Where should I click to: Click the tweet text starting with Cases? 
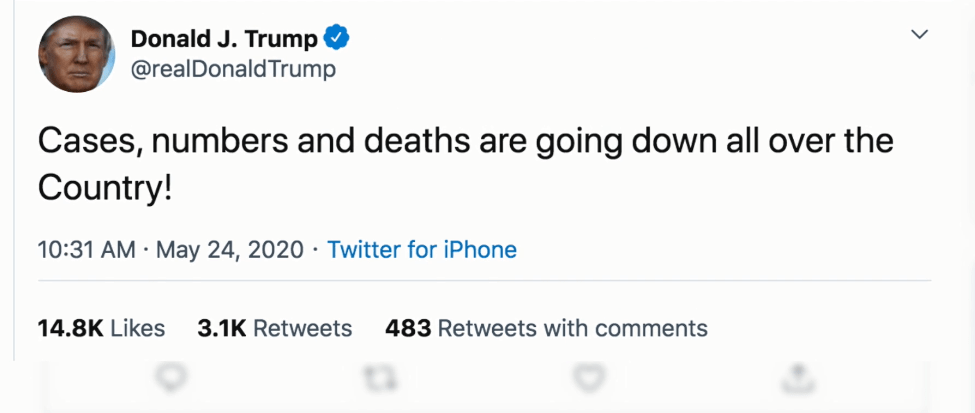click(x=465, y=141)
